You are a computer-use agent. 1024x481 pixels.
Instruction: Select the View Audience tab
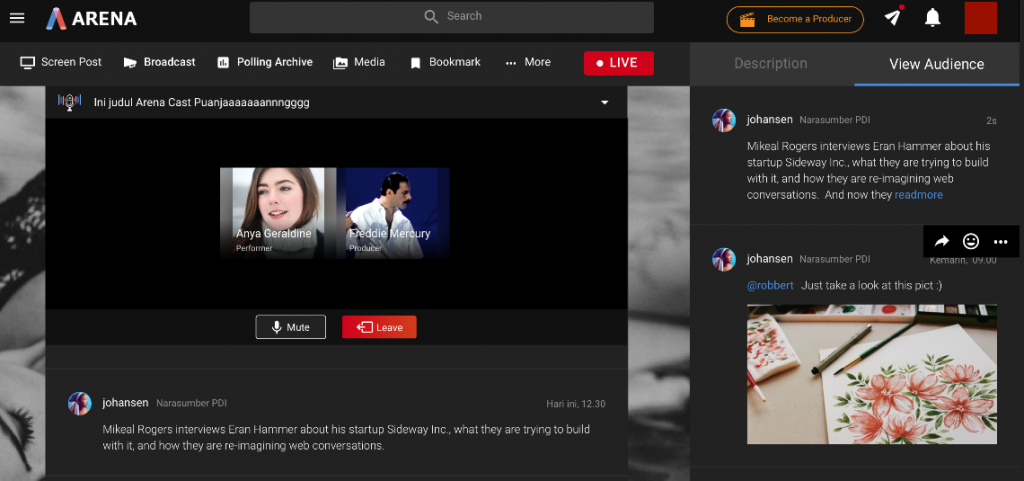point(936,64)
